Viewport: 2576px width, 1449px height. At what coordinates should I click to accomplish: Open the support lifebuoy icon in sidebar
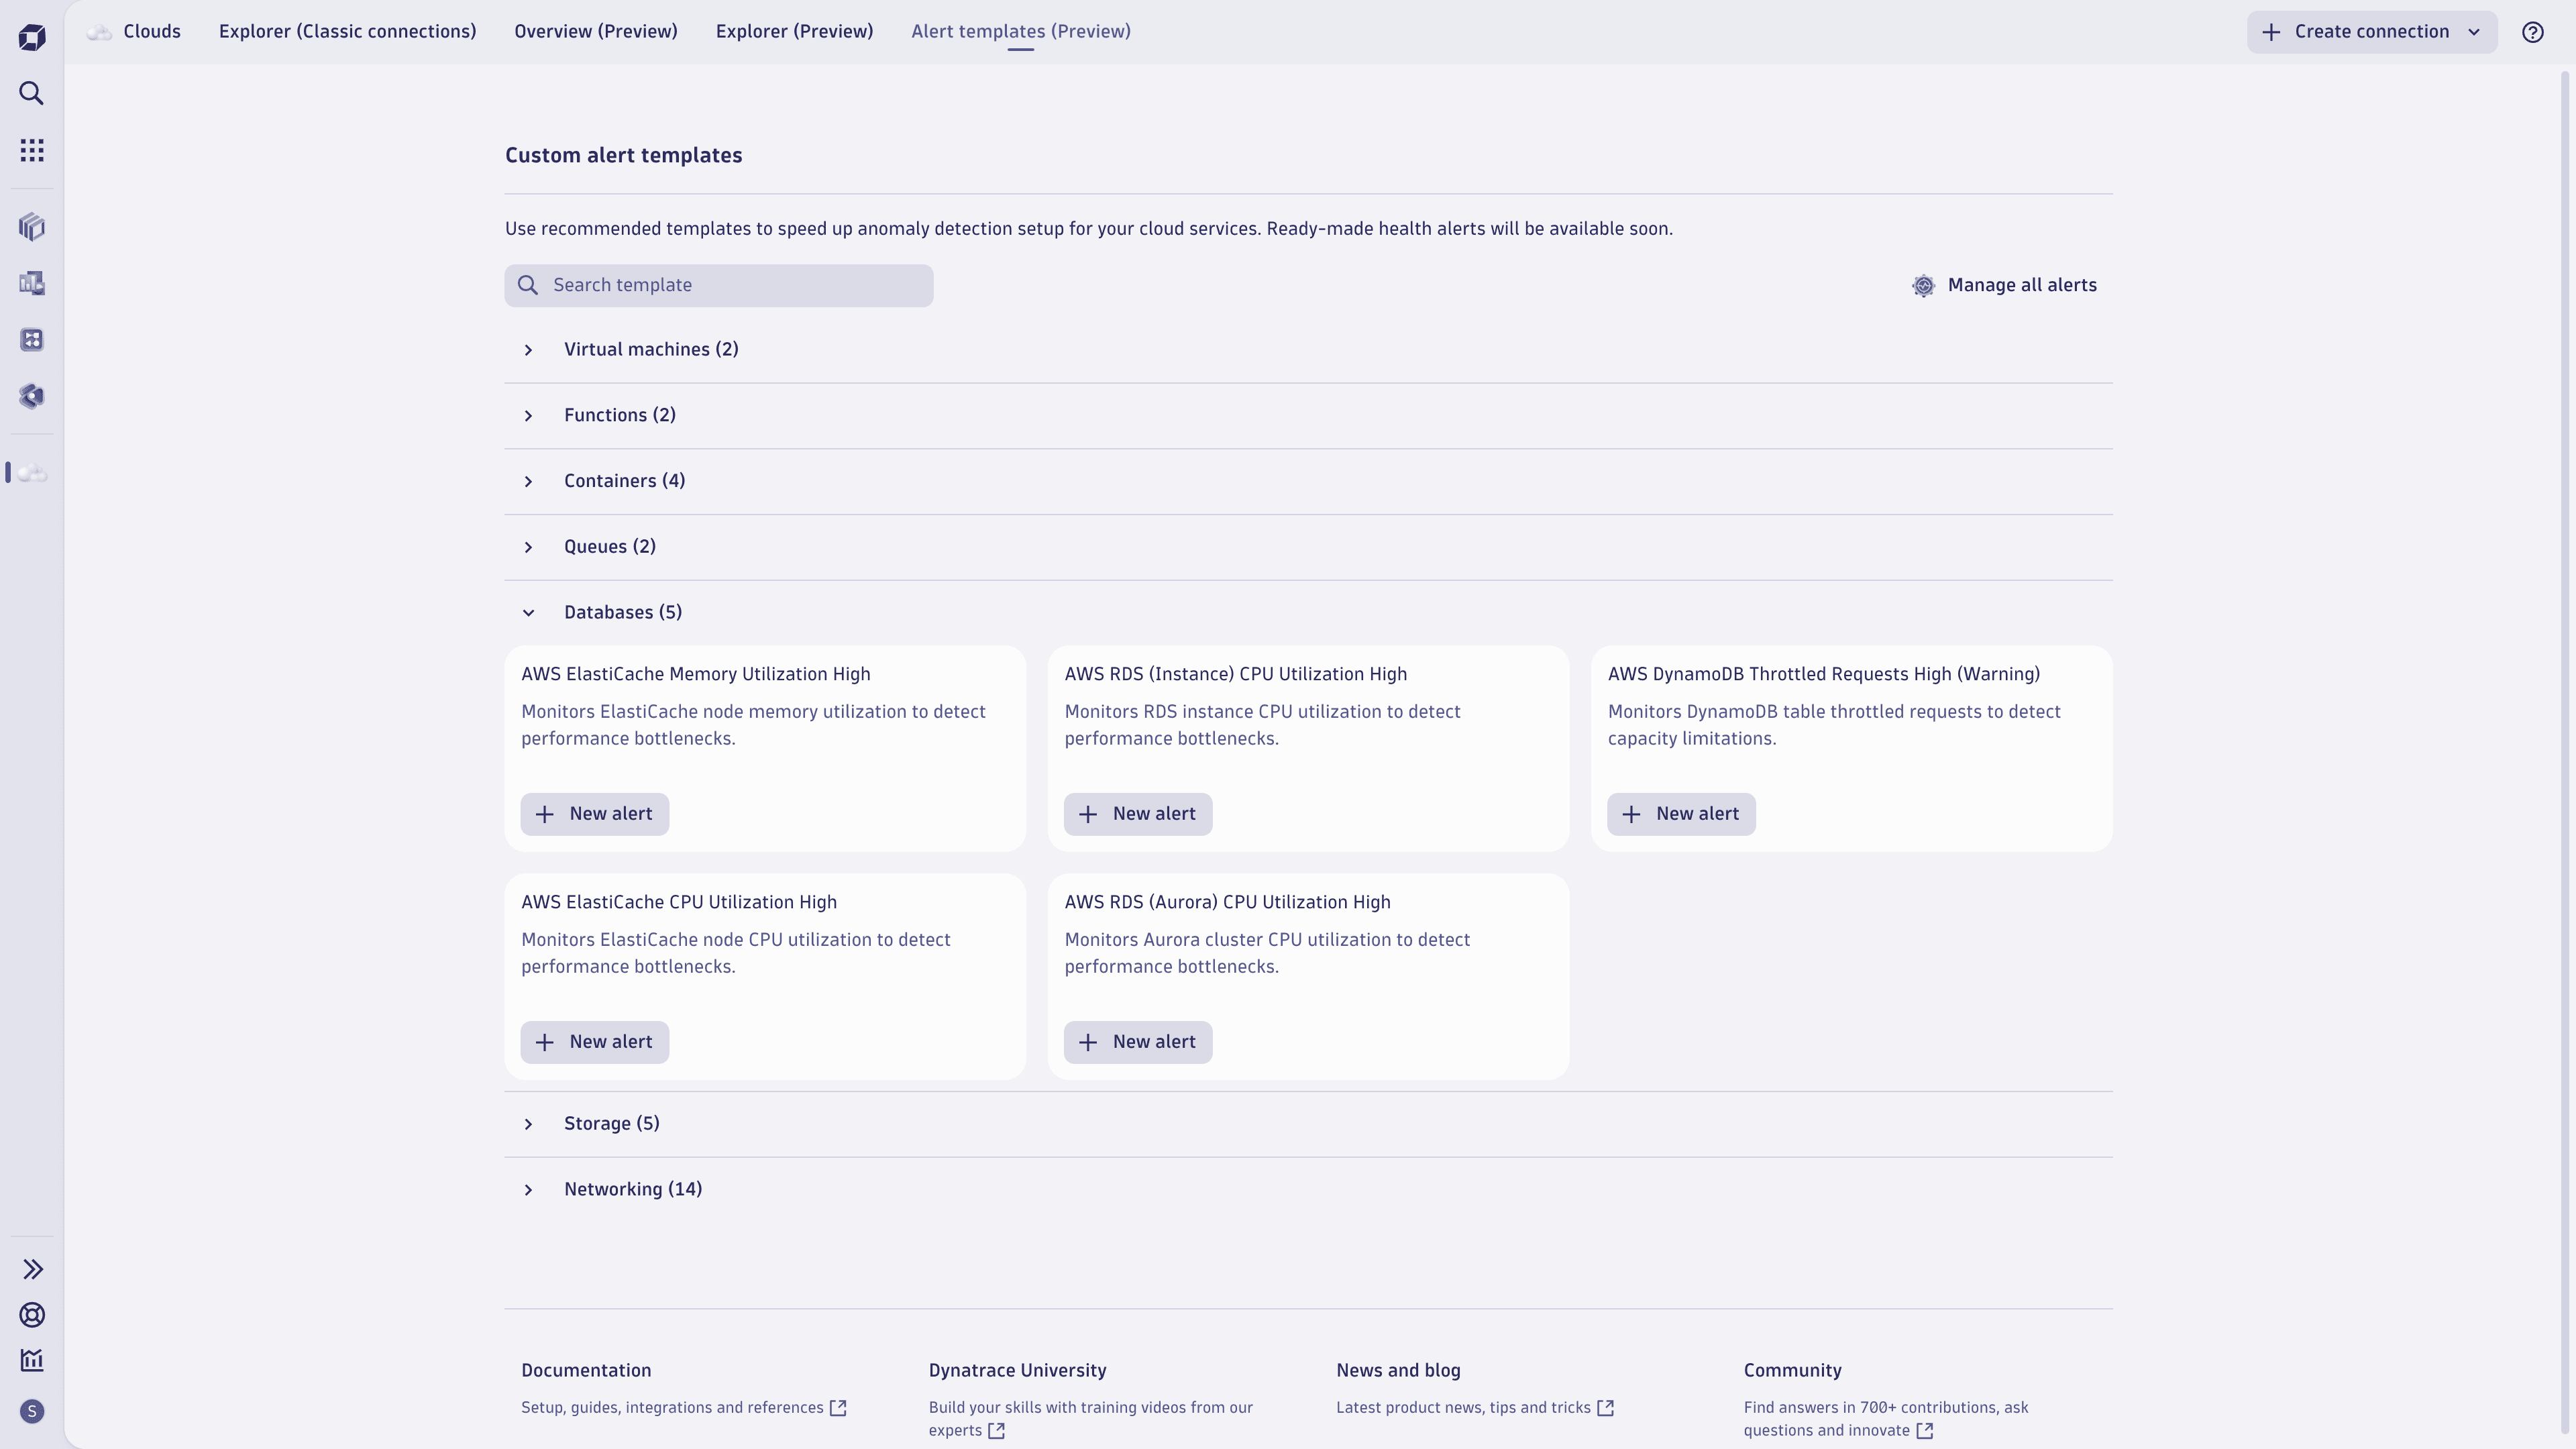pos(32,1315)
